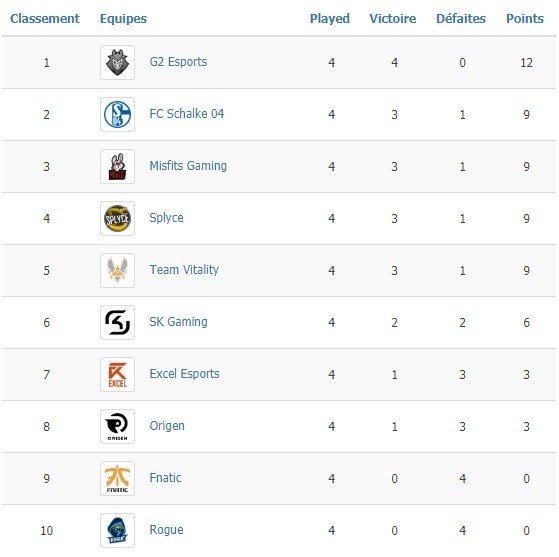559x557 pixels.
Task: Select the Rogue team logo
Action: pyautogui.click(x=117, y=531)
